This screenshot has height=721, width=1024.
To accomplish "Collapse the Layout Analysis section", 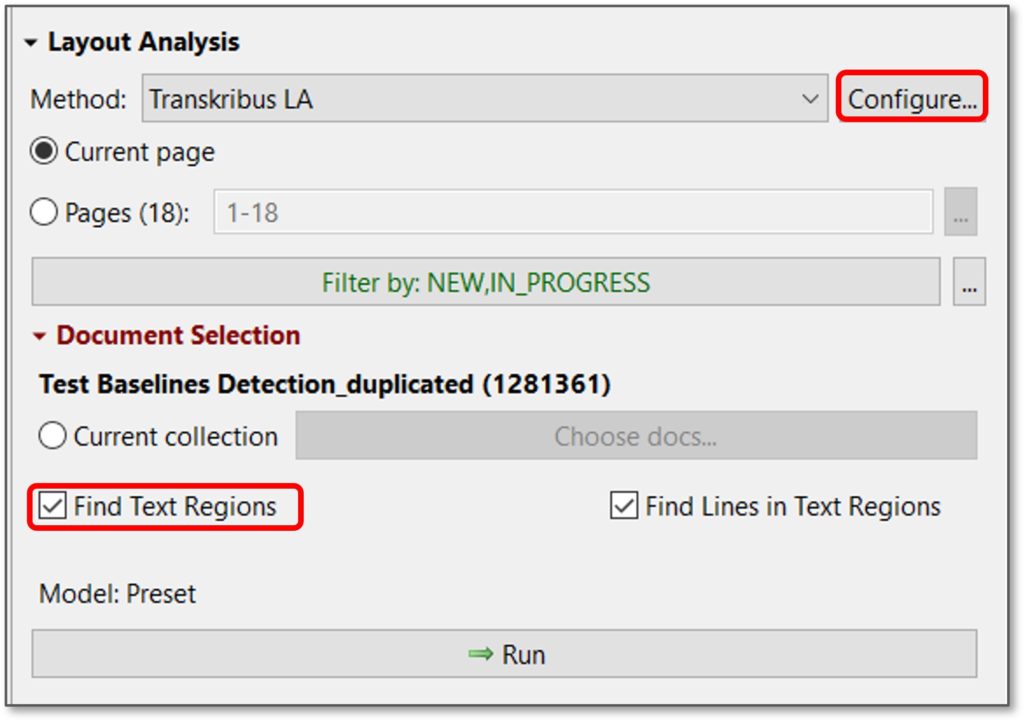I will (x=31, y=43).
